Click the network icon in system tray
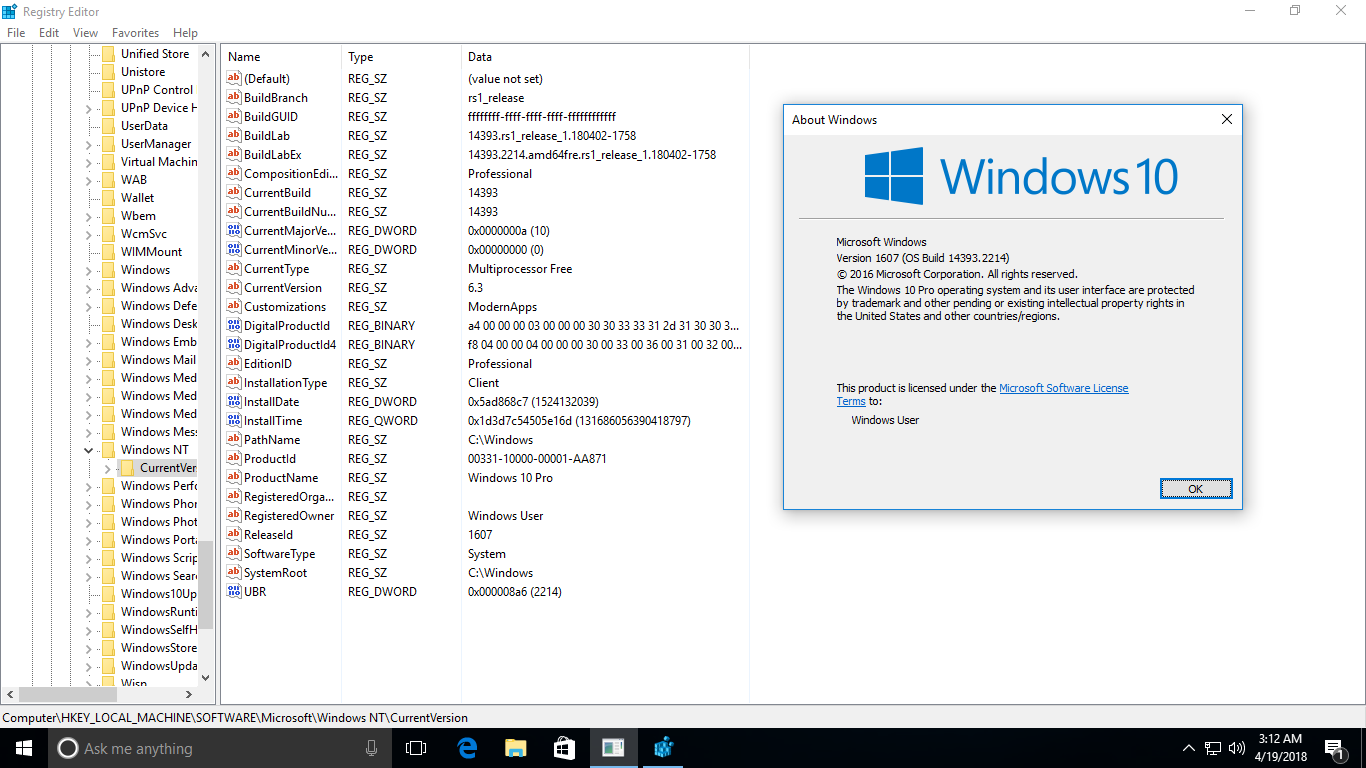This screenshot has width=1366, height=768. (1213, 748)
